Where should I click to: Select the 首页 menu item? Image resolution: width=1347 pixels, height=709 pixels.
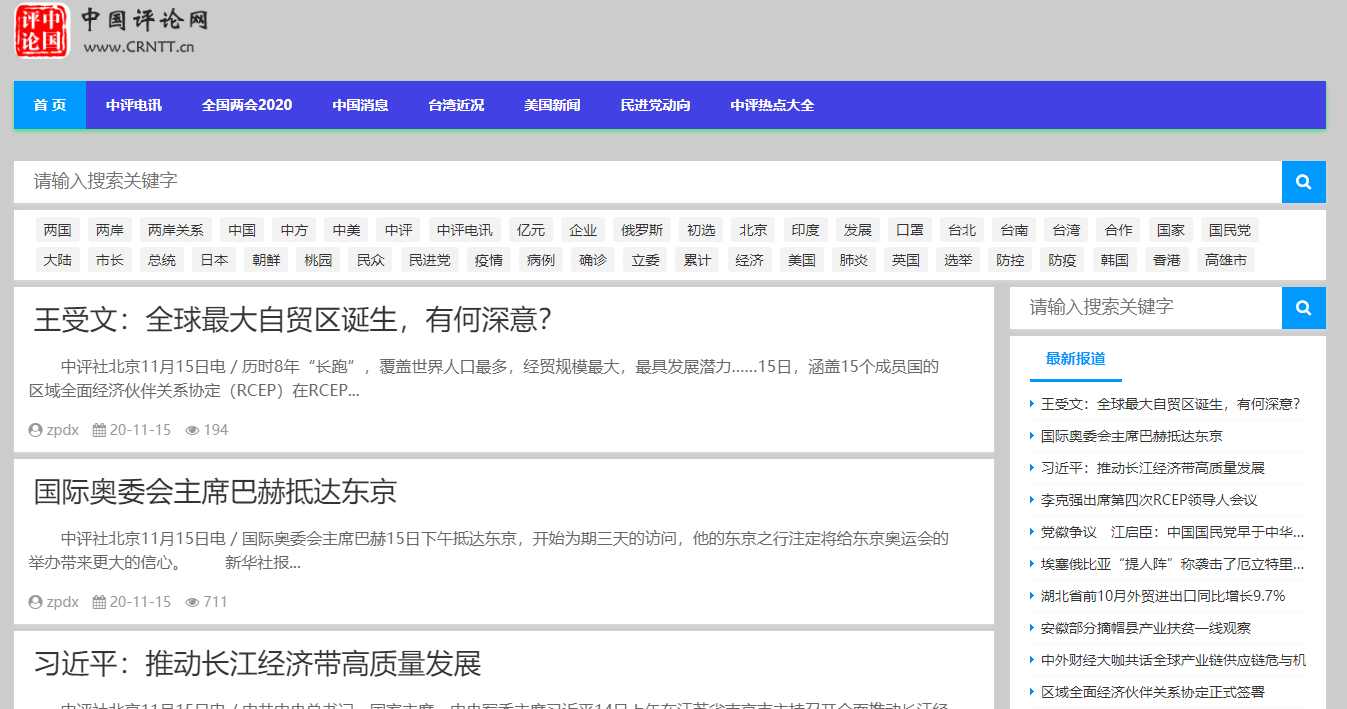point(49,104)
